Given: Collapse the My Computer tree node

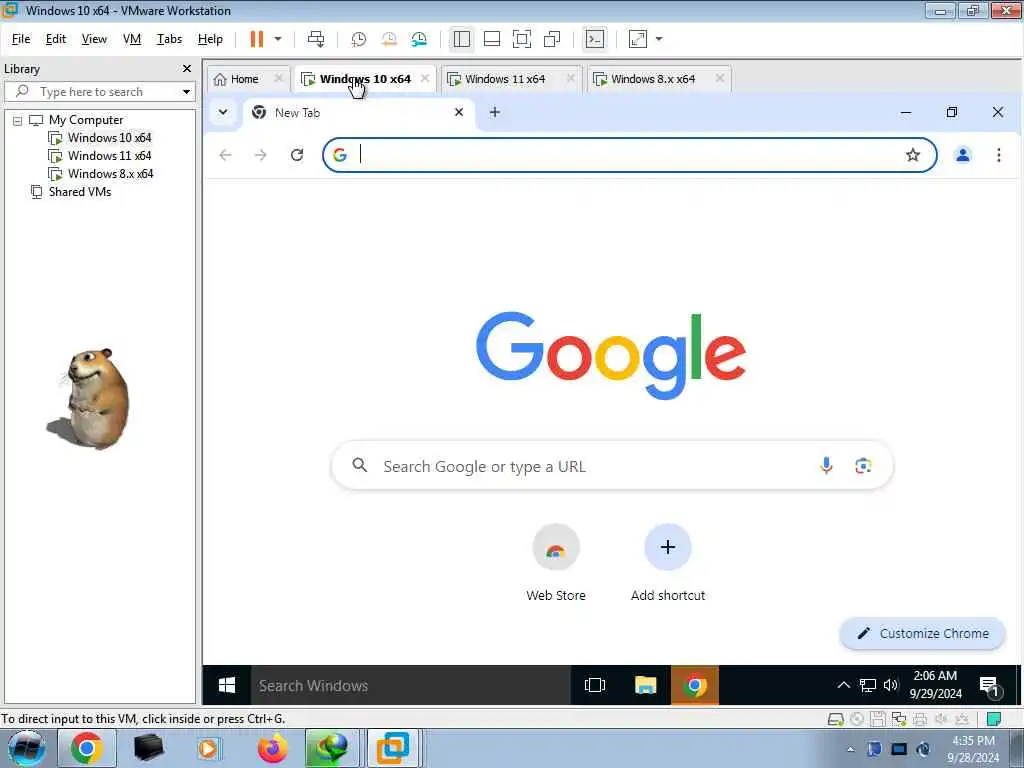Looking at the screenshot, I should [x=18, y=120].
